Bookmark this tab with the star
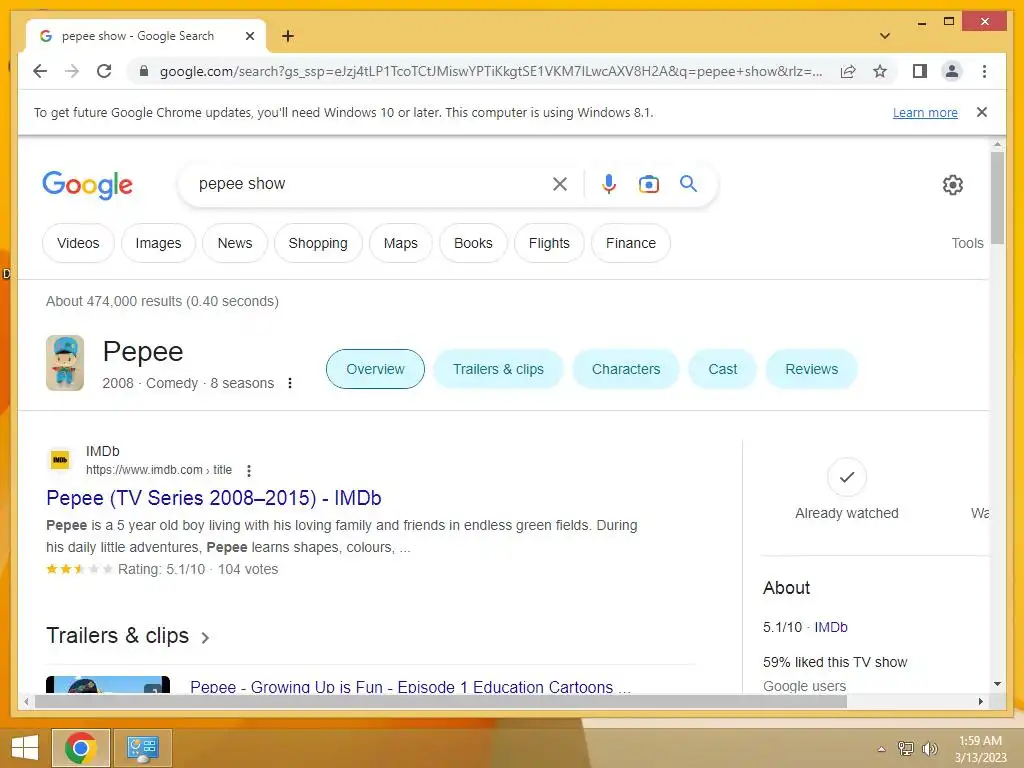This screenshot has width=1024, height=768. point(880,71)
